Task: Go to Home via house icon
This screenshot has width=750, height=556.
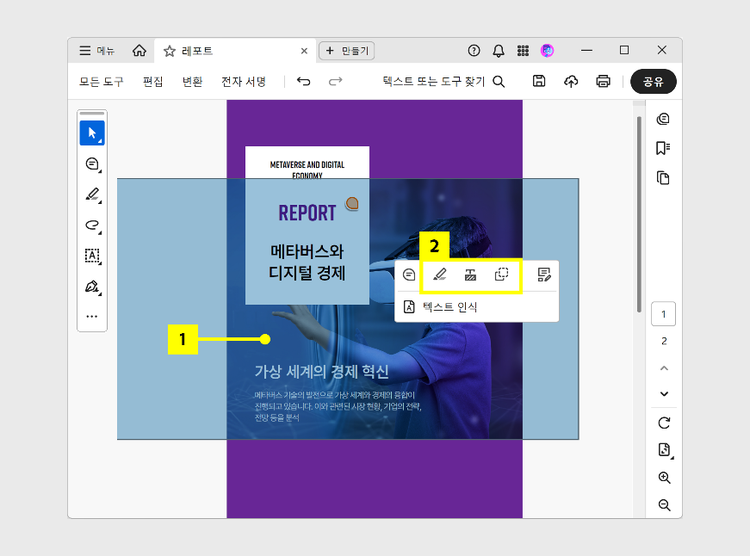Action: pos(139,50)
